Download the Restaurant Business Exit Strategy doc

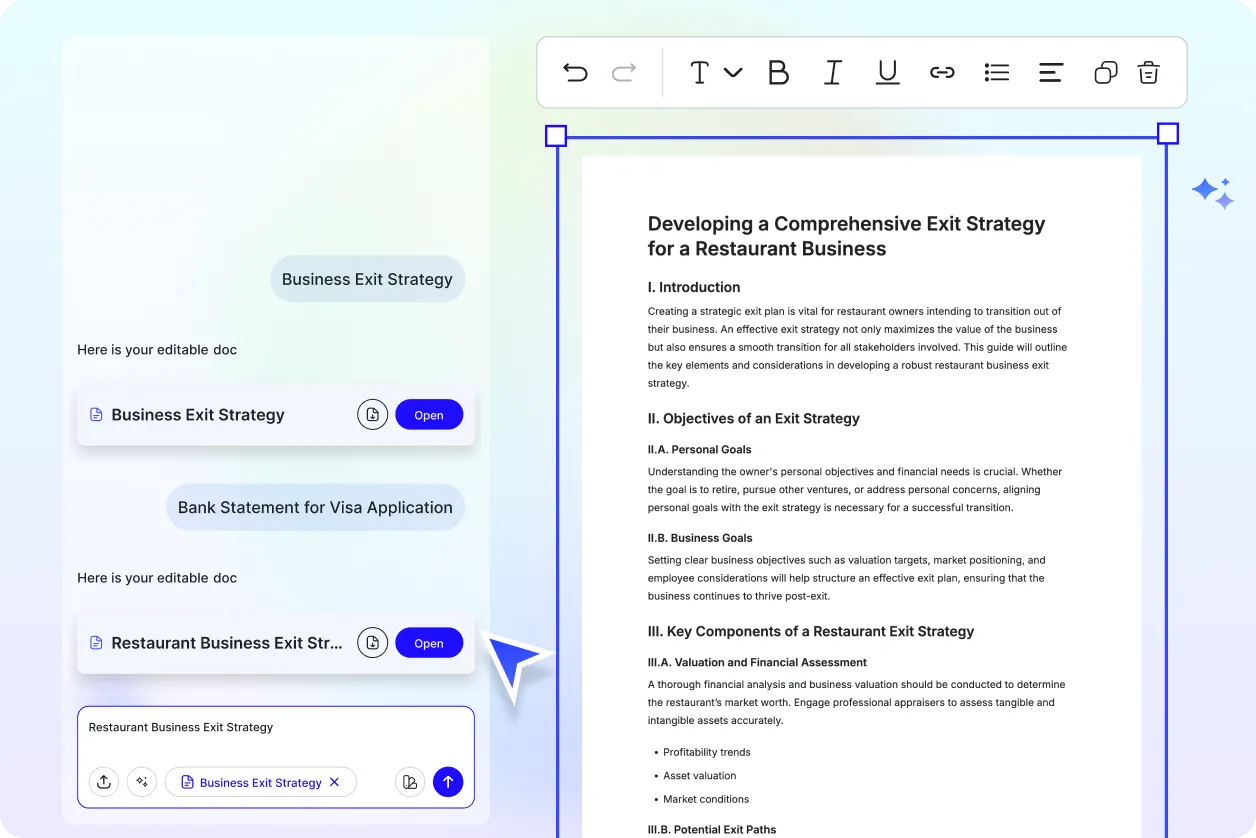click(x=372, y=643)
